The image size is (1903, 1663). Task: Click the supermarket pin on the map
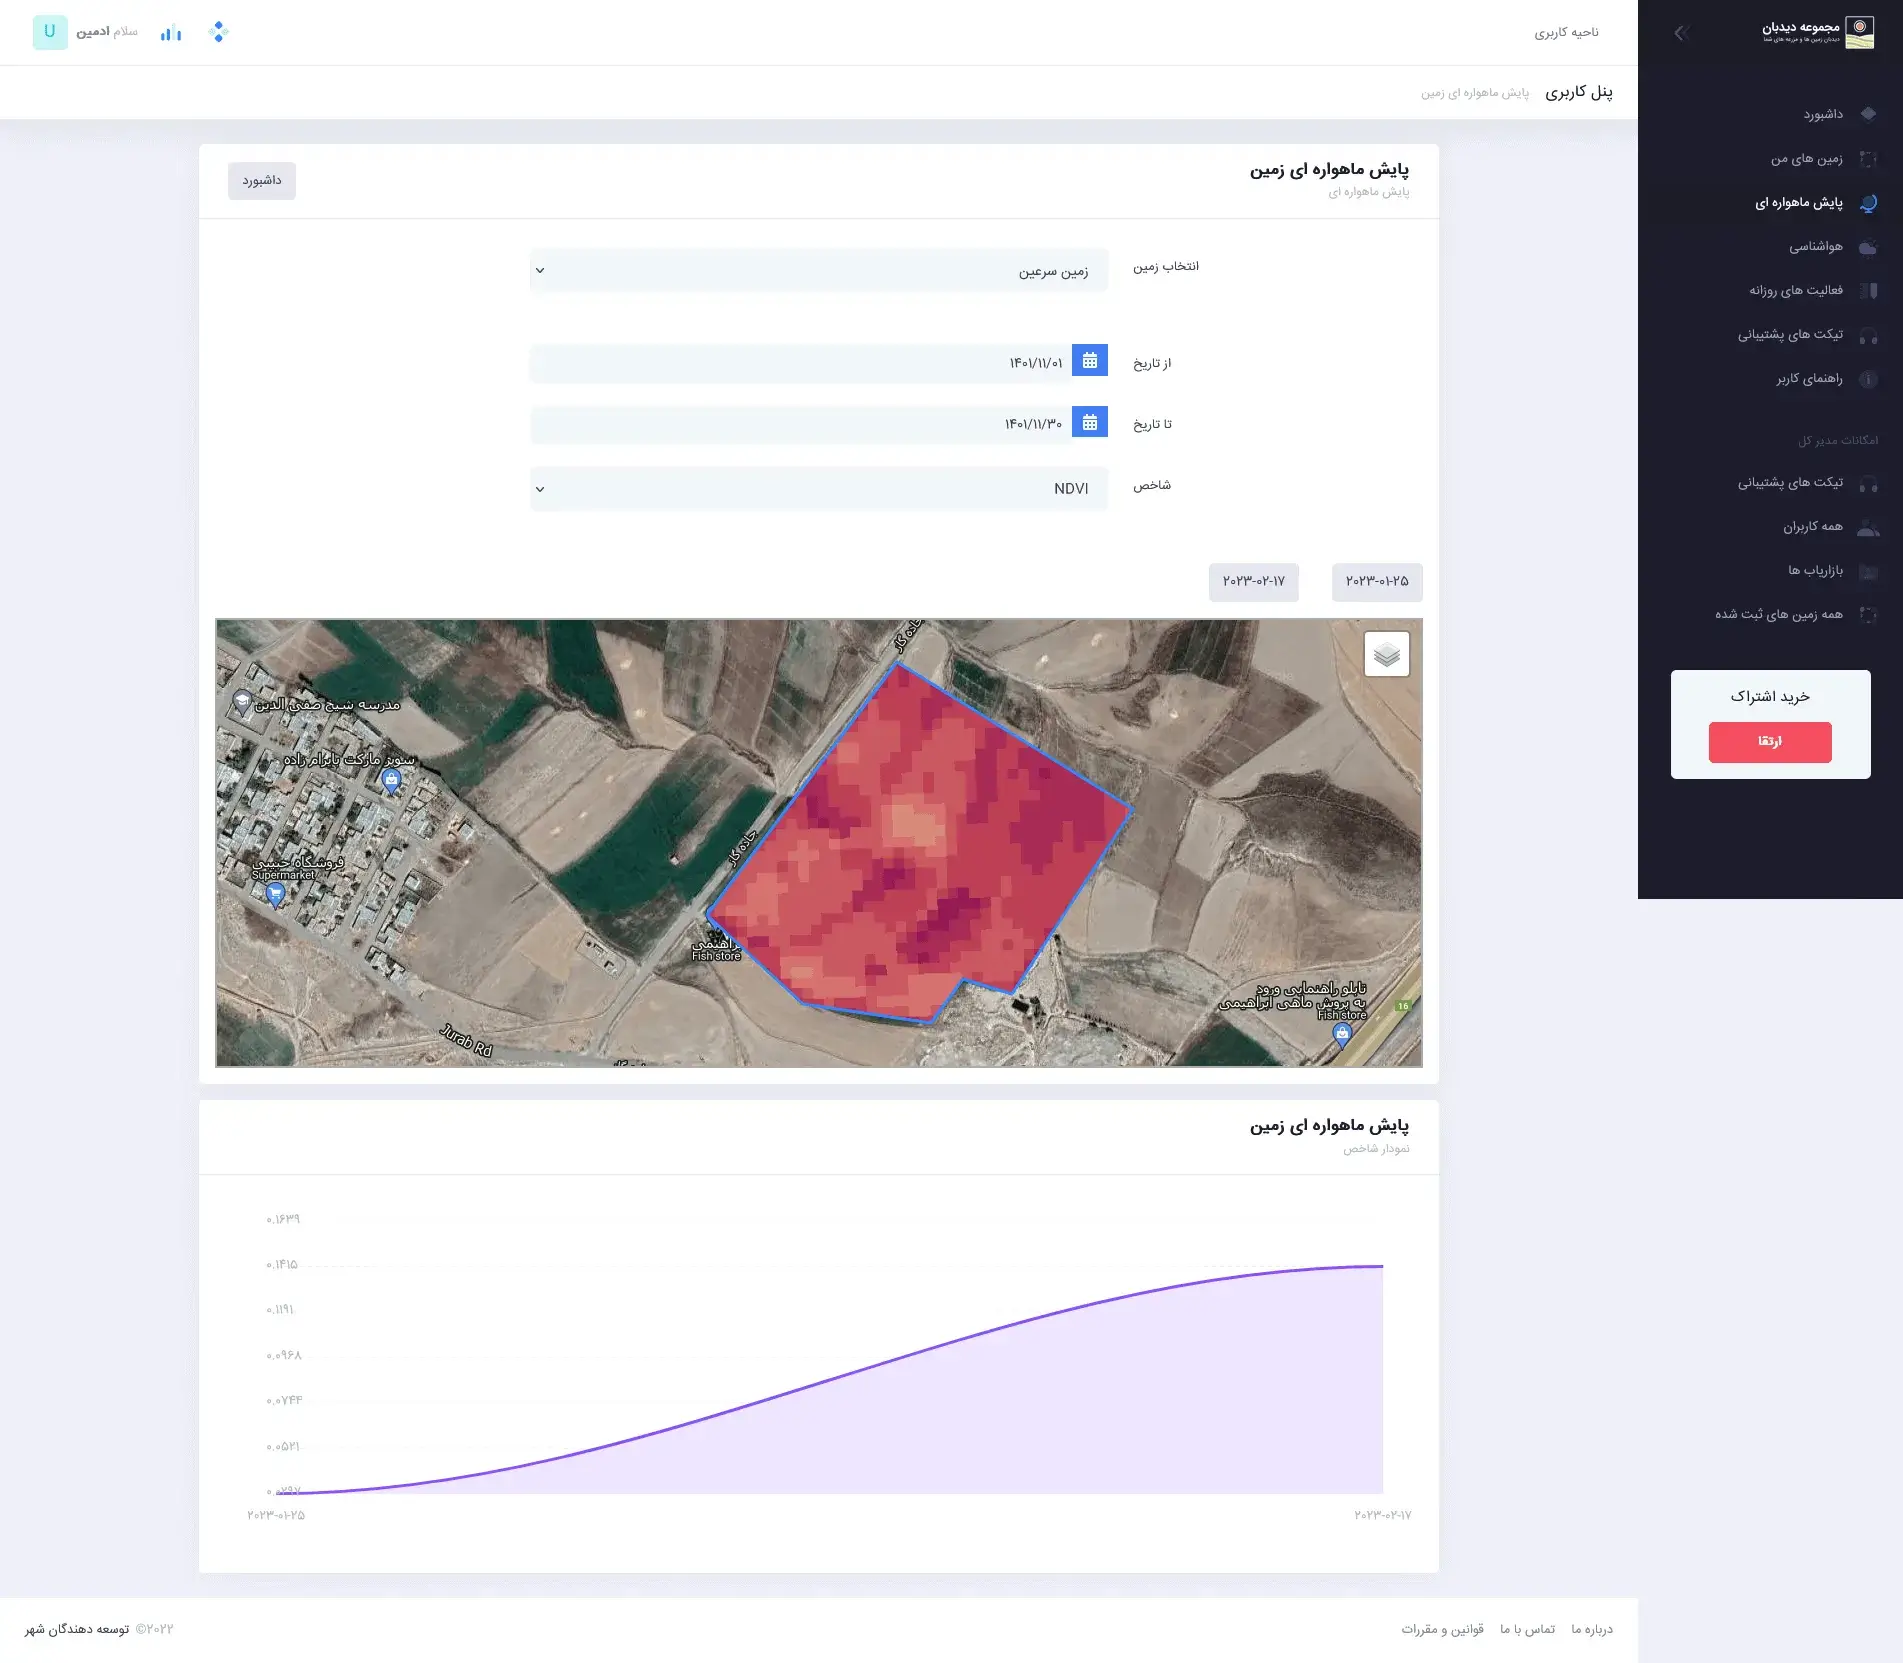275,894
